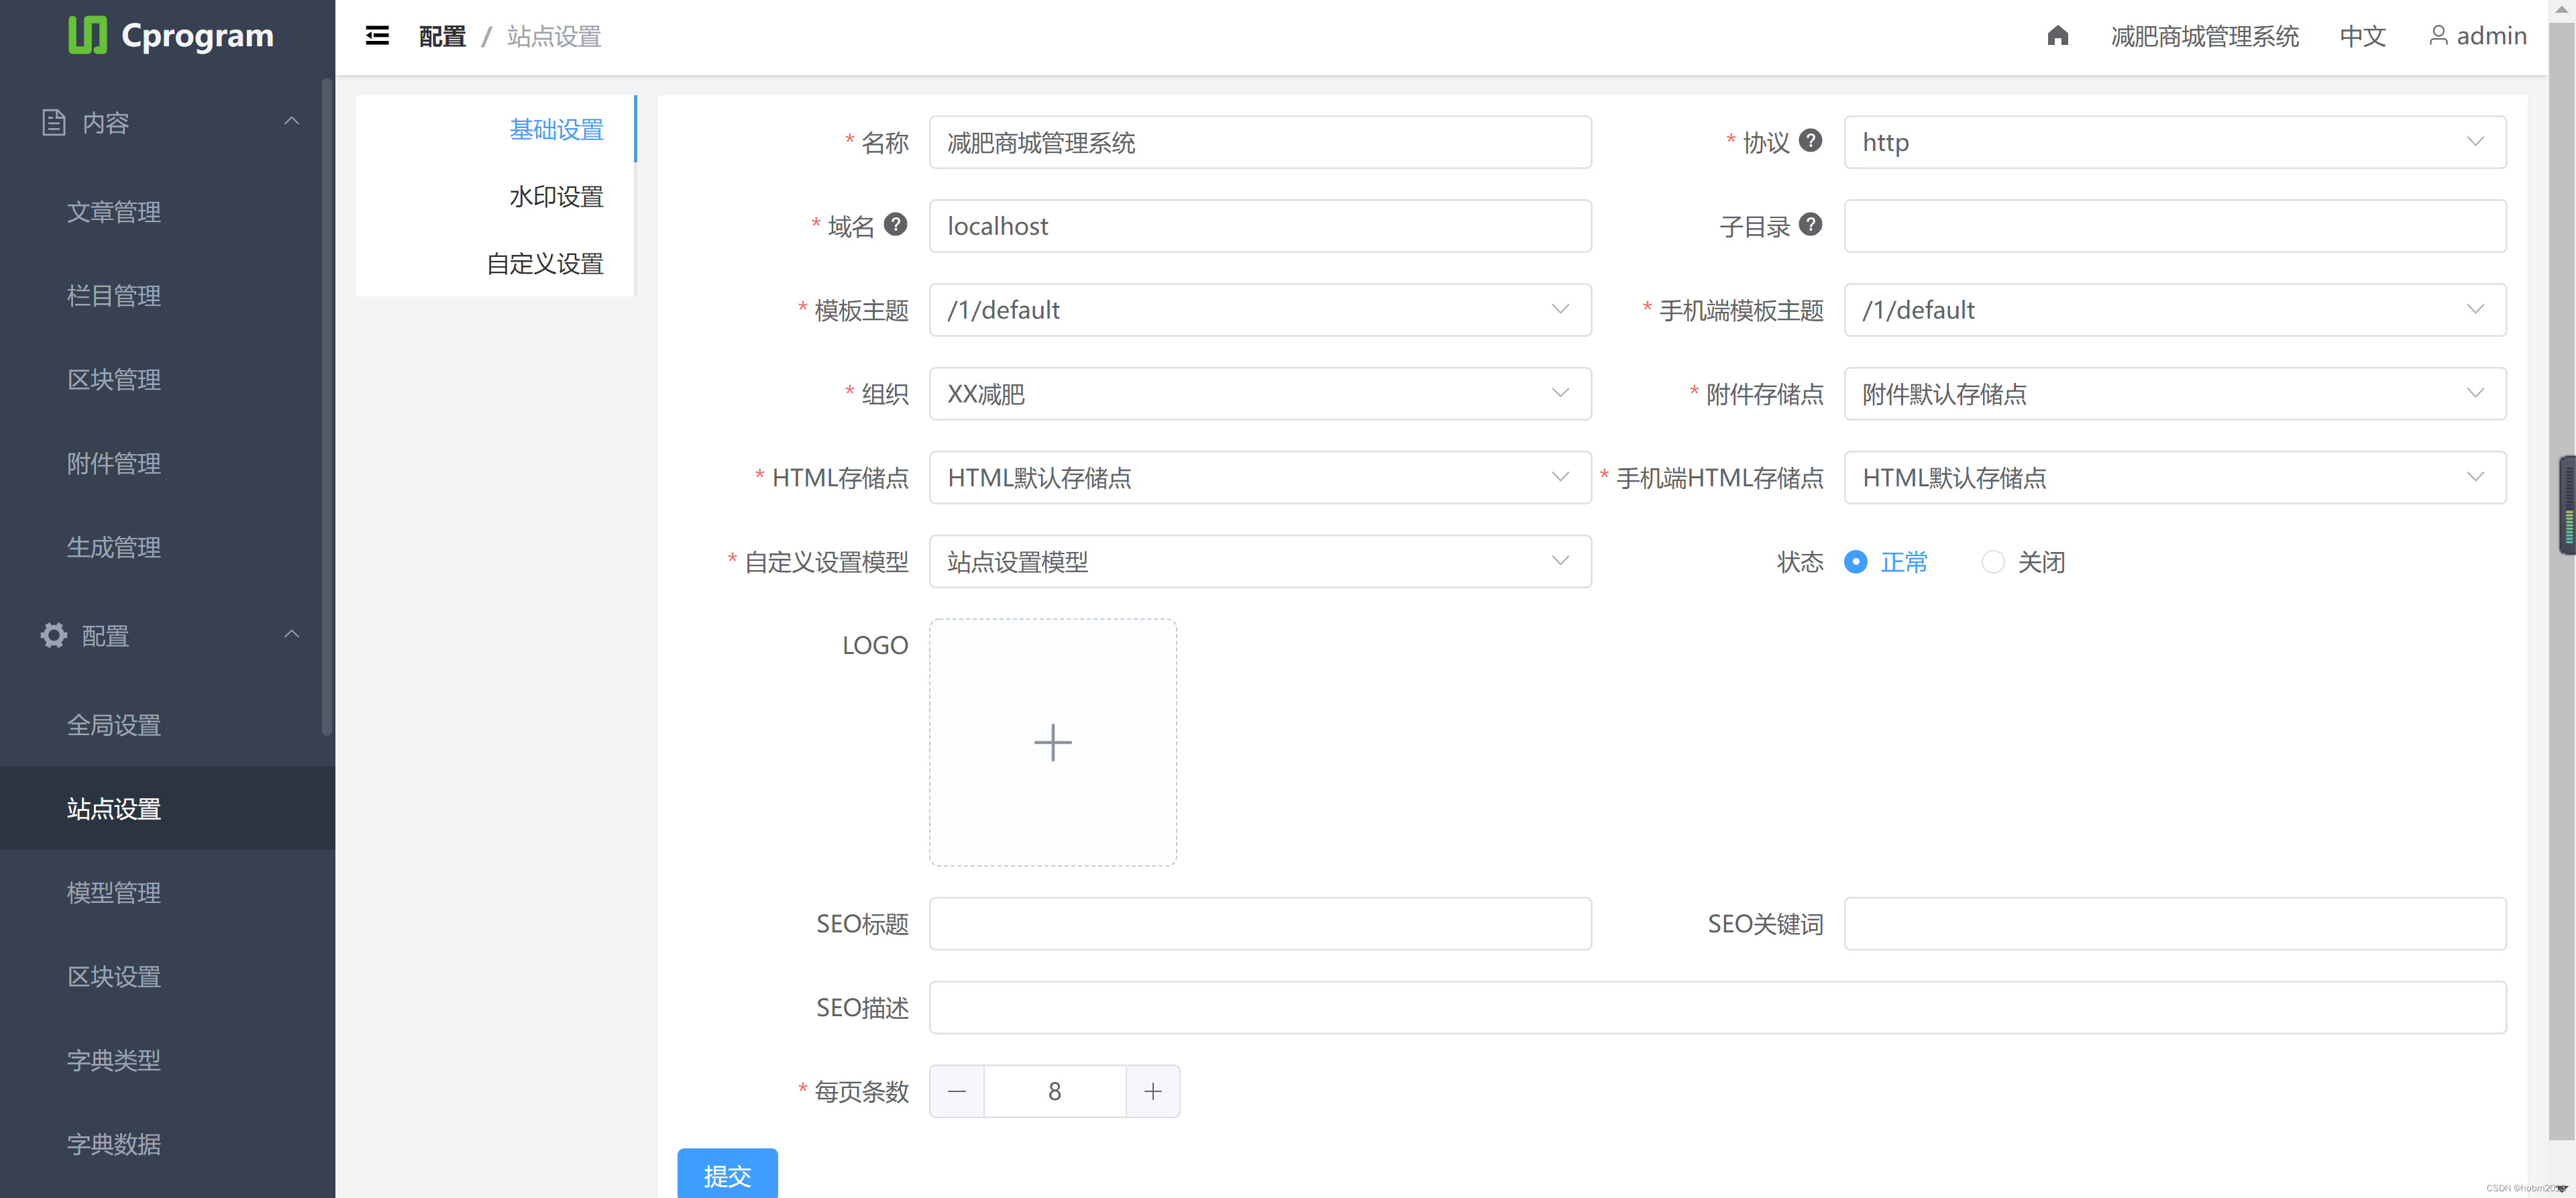Image resolution: width=2576 pixels, height=1198 pixels.
Task: Open the help tooltip beside 域名
Action: point(896,224)
